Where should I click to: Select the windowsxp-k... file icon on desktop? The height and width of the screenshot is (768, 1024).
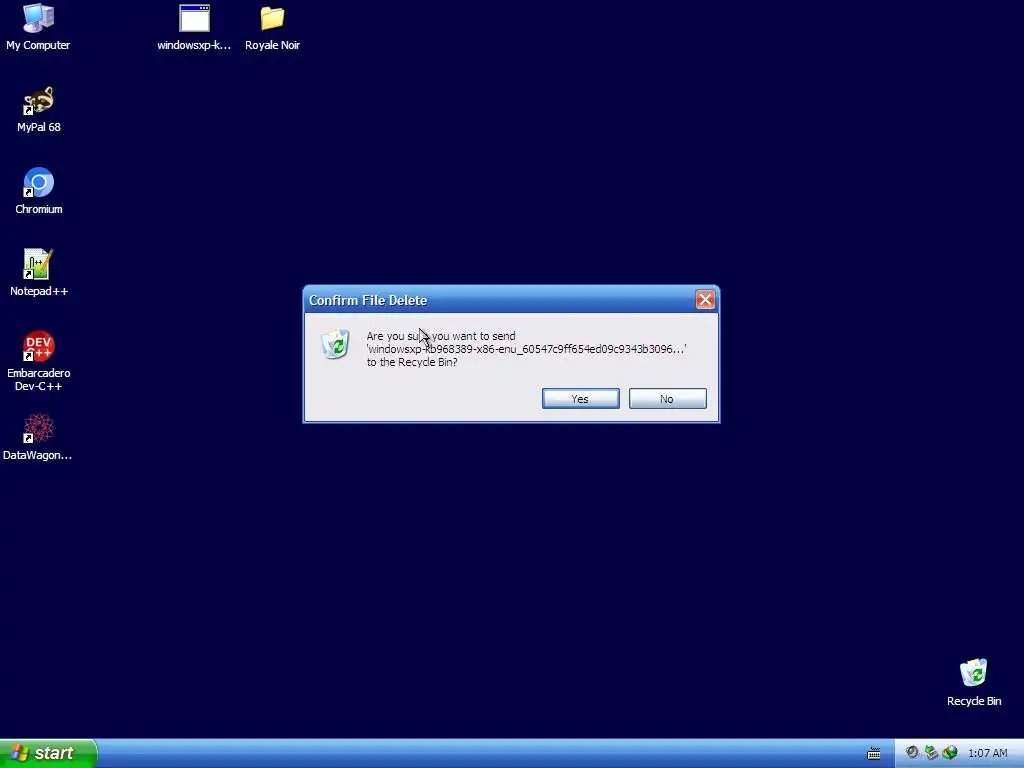[194, 27]
